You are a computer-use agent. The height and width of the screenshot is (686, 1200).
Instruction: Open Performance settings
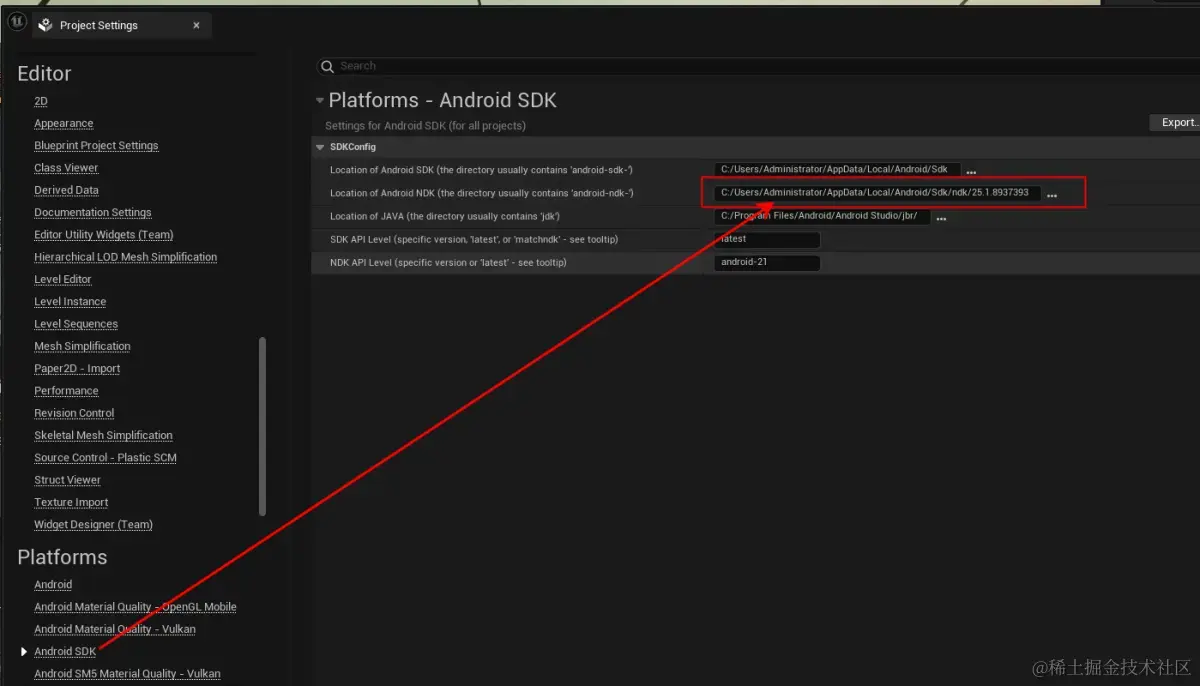click(x=66, y=391)
